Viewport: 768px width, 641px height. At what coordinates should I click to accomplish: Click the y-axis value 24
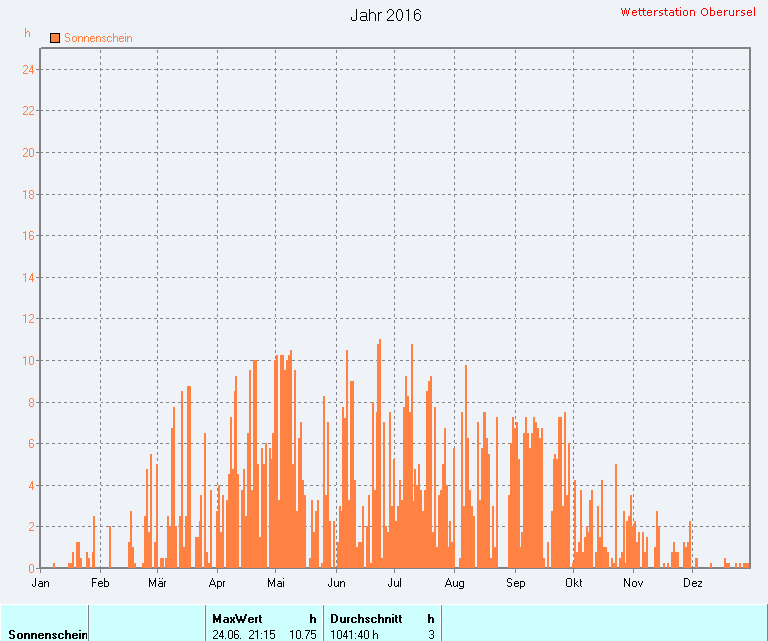pyautogui.click(x=28, y=70)
